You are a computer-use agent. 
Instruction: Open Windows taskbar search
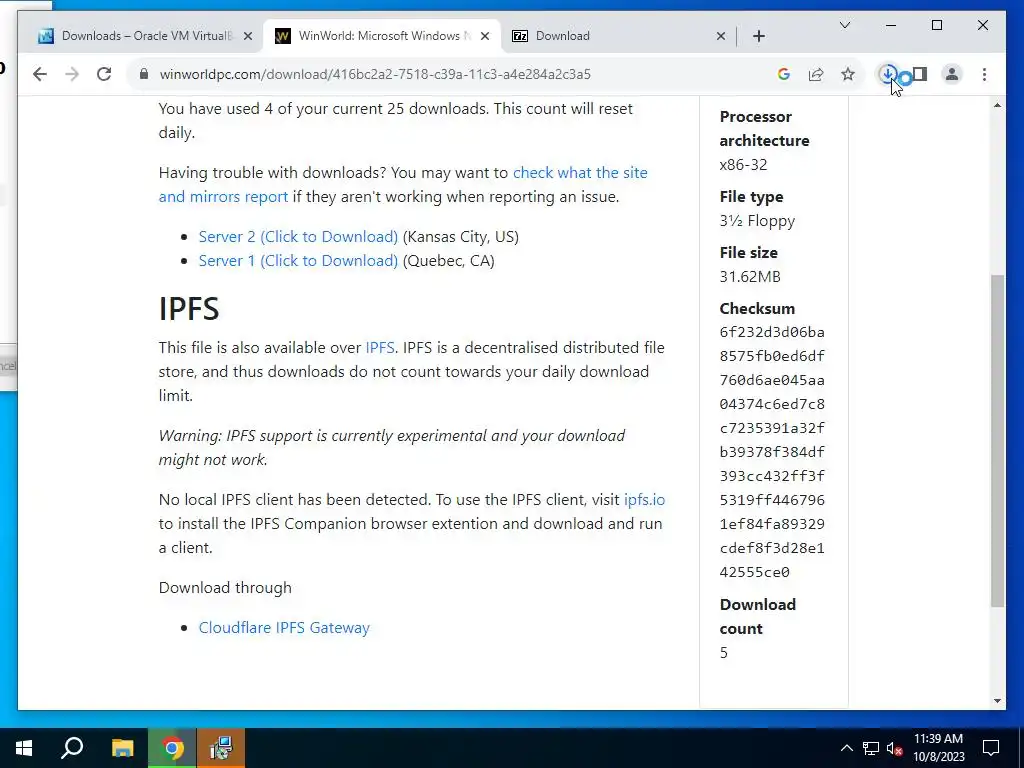click(x=72, y=748)
